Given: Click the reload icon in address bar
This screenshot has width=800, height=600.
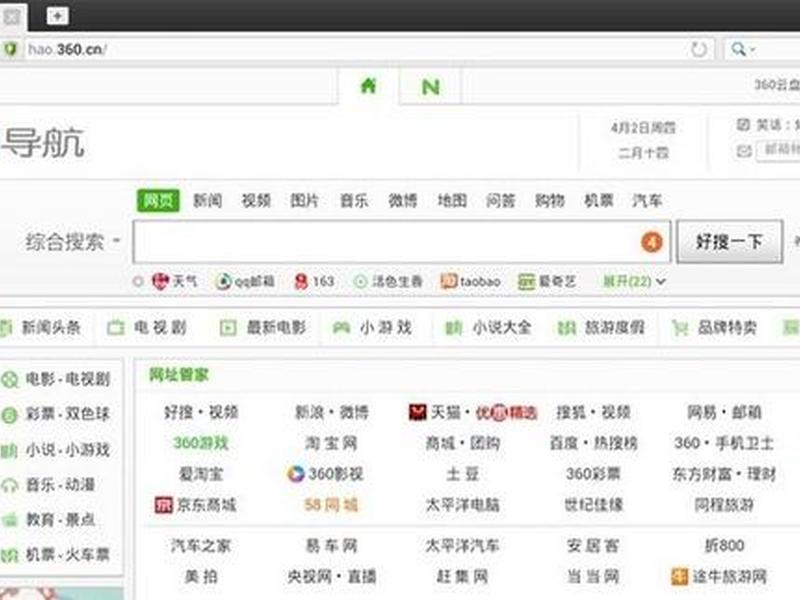Looking at the screenshot, I should point(698,49).
